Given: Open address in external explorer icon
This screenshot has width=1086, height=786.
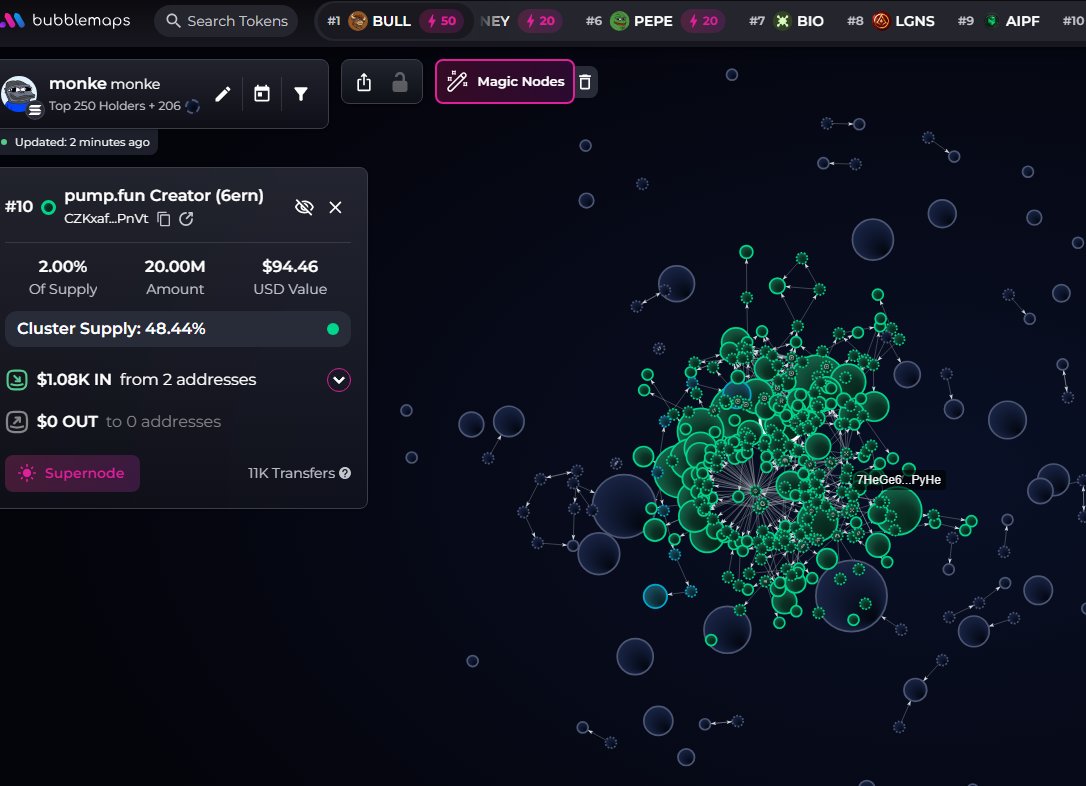Looking at the screenshot, I should point(186,219).
